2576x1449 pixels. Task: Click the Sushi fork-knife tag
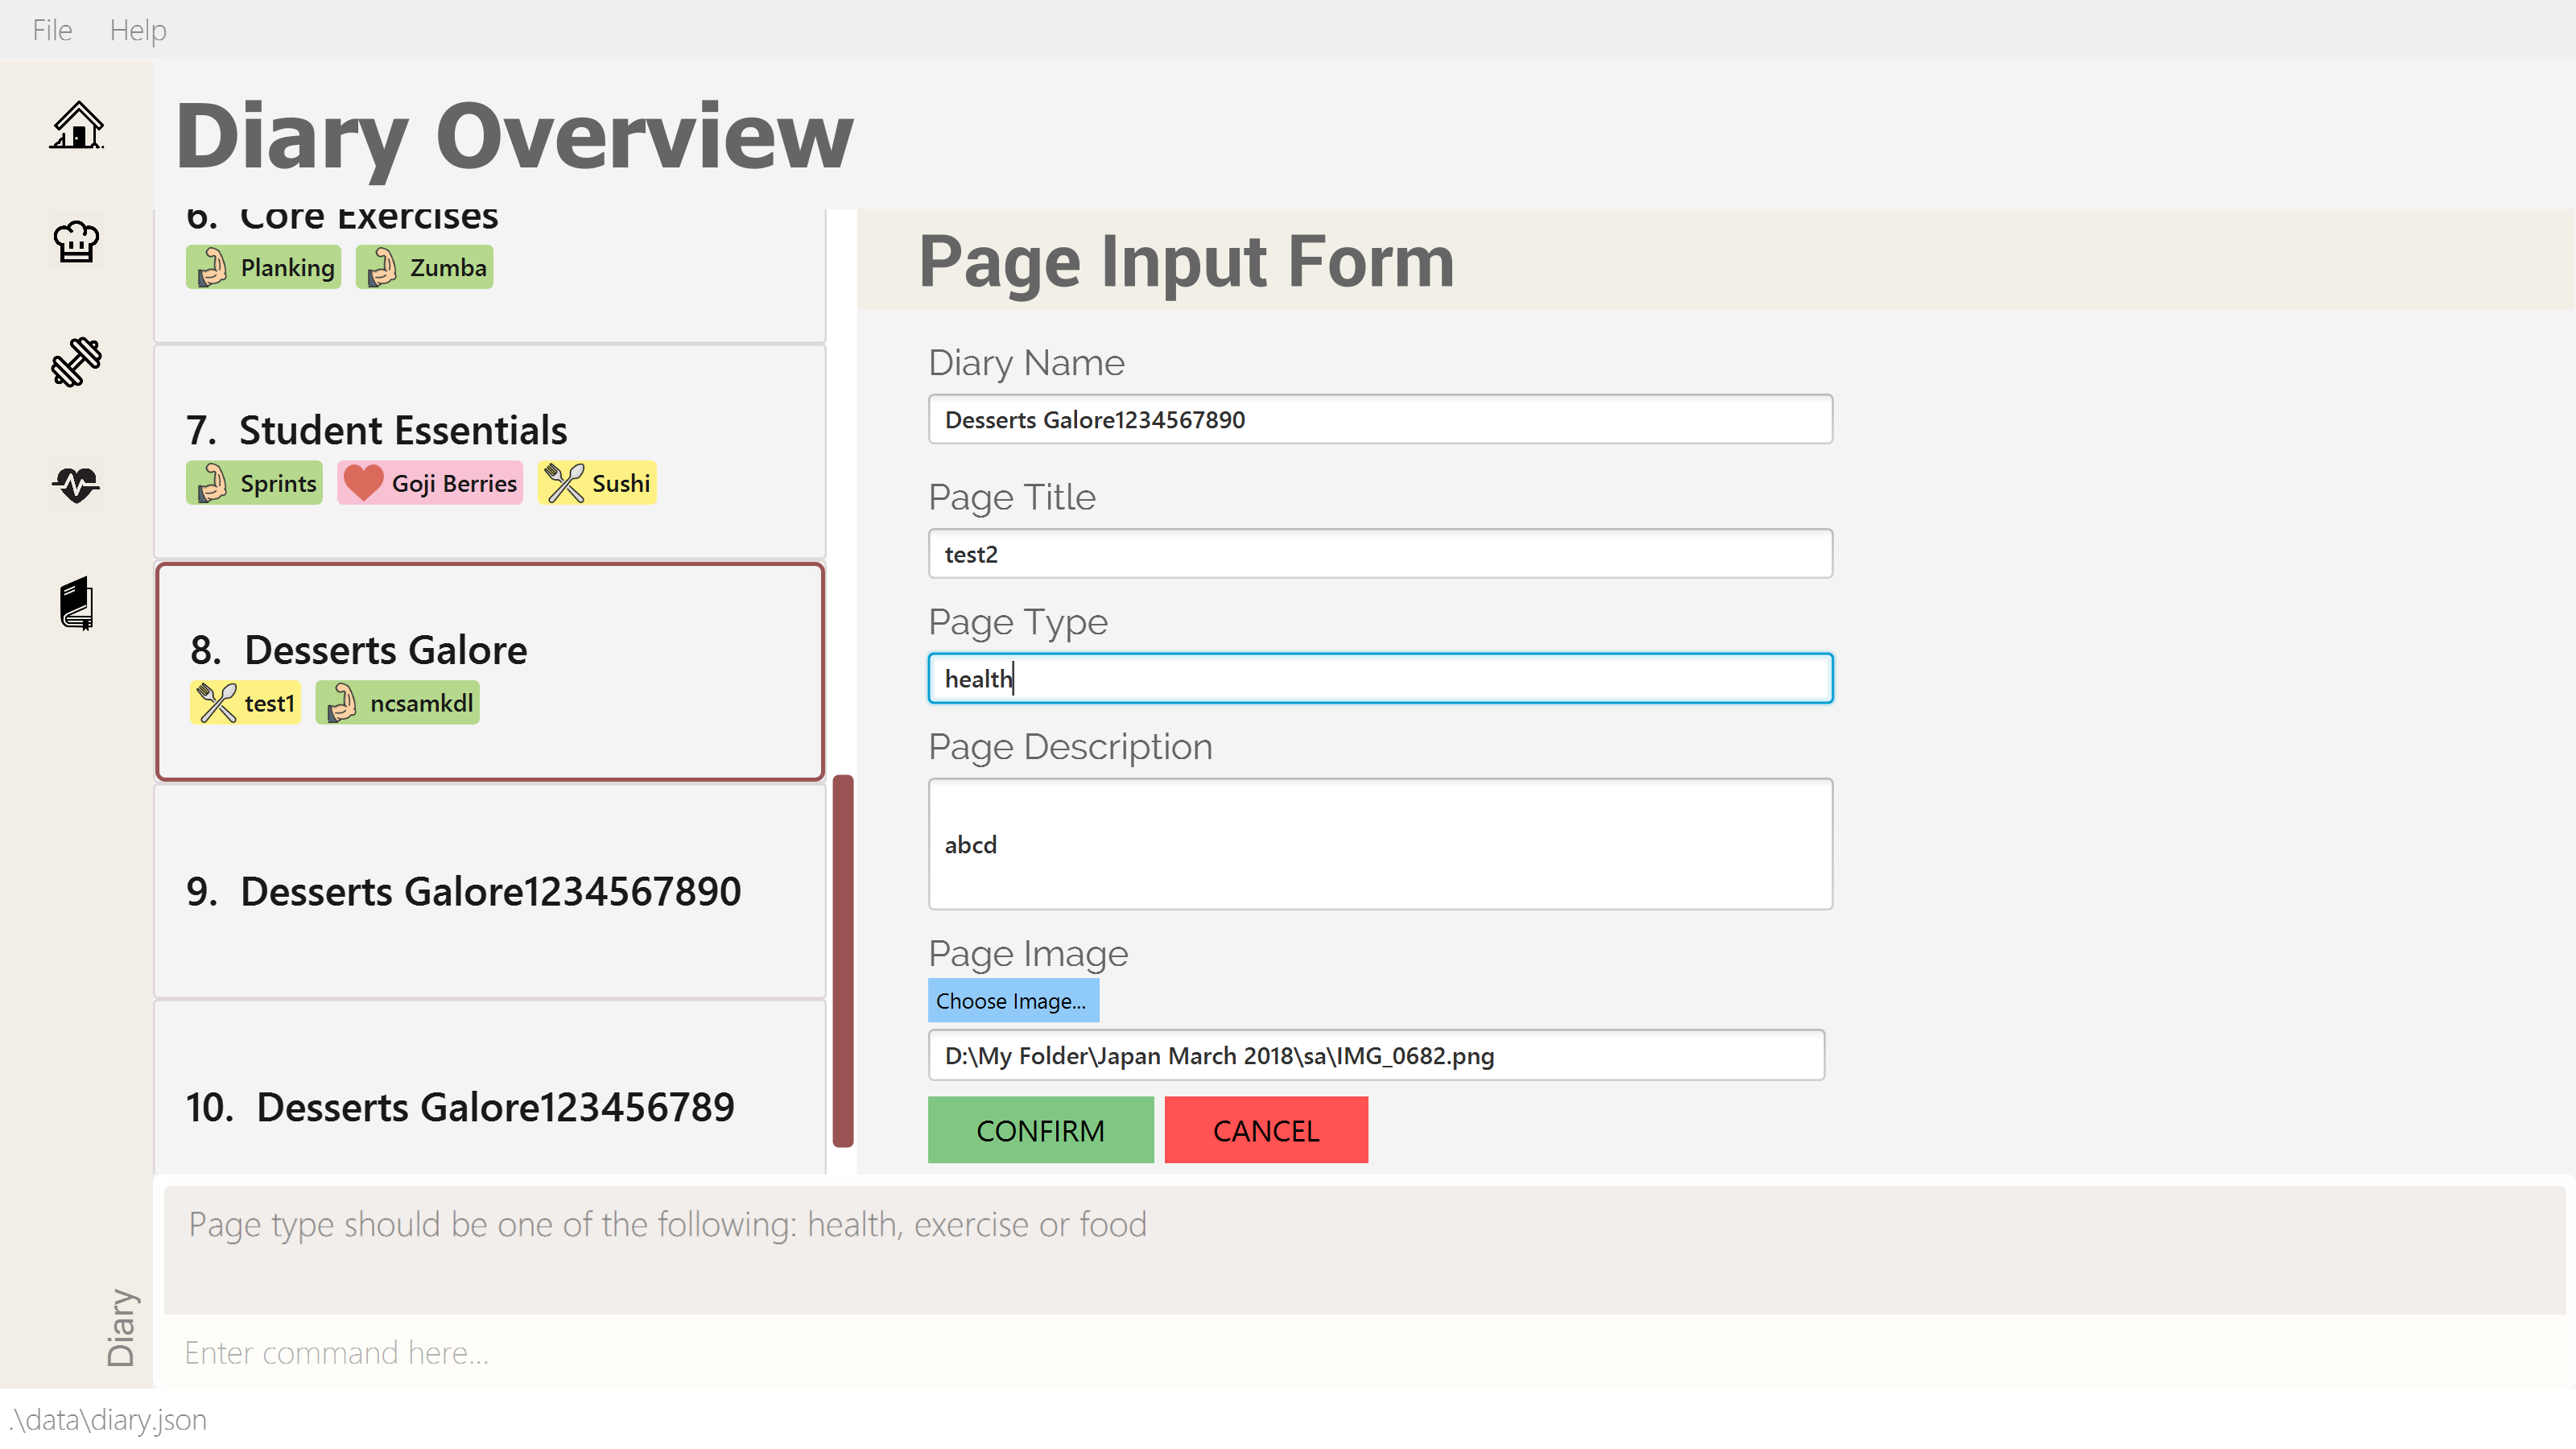coord(597,483)
